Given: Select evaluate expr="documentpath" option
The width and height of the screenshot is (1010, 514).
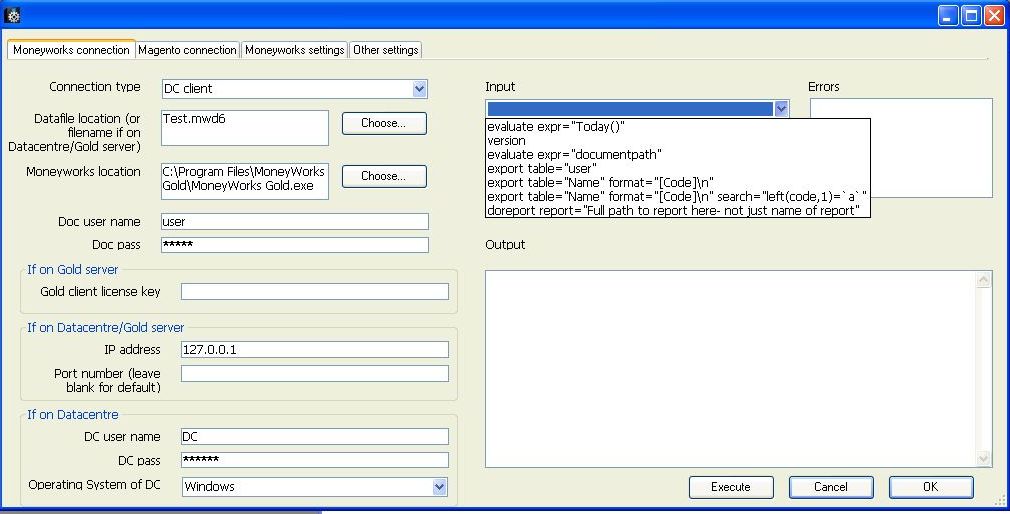Looking at the screenshot, I should [x=678, y=155].
